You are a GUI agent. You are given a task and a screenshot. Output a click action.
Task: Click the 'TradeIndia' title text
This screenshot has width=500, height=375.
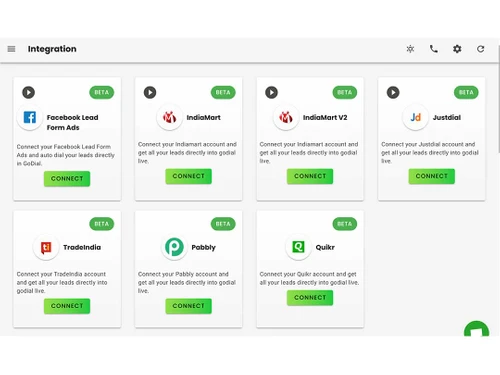tap(82, 247)
